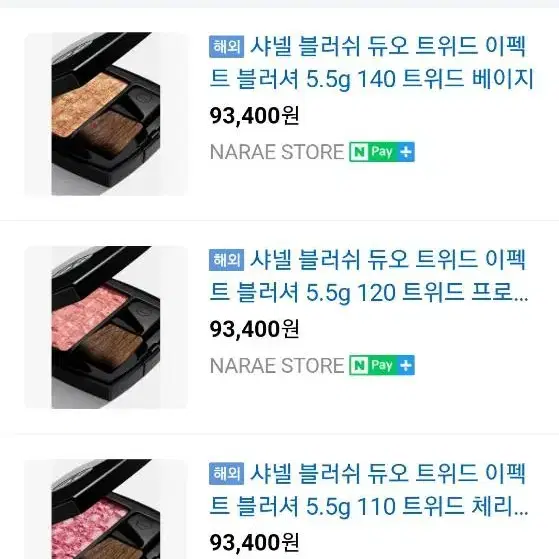Click the cherry tweed blush thumbnail
The image size is (559, 559).
[106, 509]
